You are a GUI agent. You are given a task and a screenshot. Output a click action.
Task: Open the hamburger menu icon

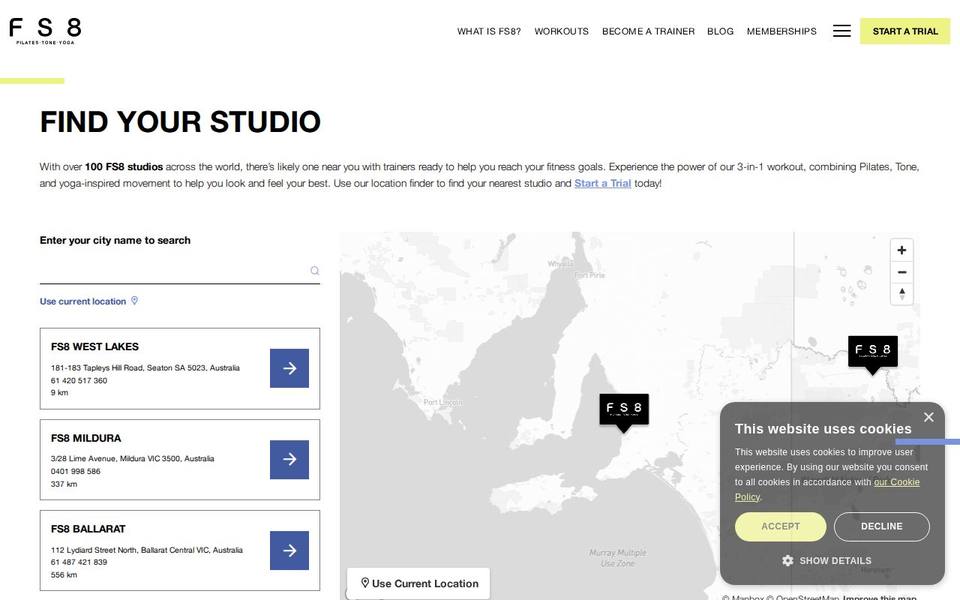pos(841,31)
